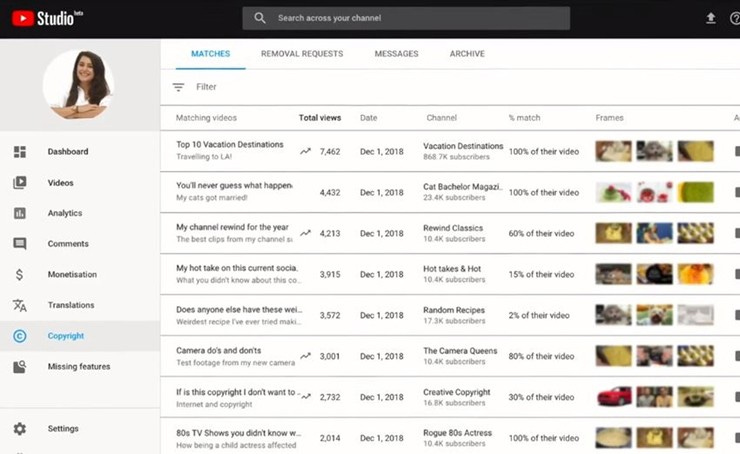Click the channel search input field
This screenshot has width=740, height=454.
point(406,18)
